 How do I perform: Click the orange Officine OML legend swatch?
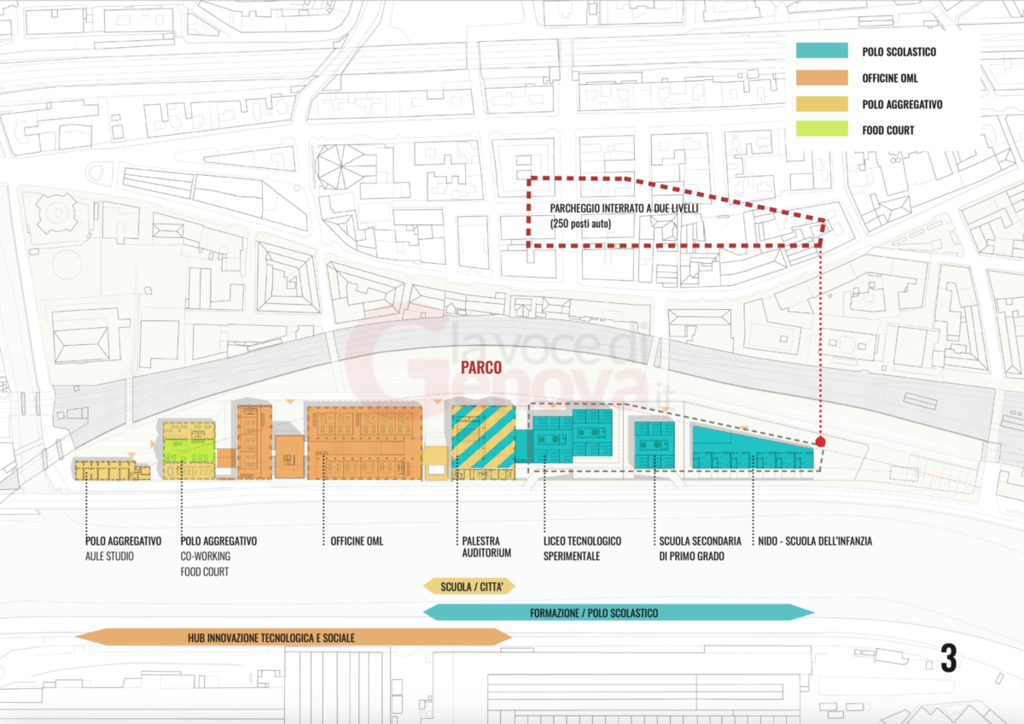(822, 77)
